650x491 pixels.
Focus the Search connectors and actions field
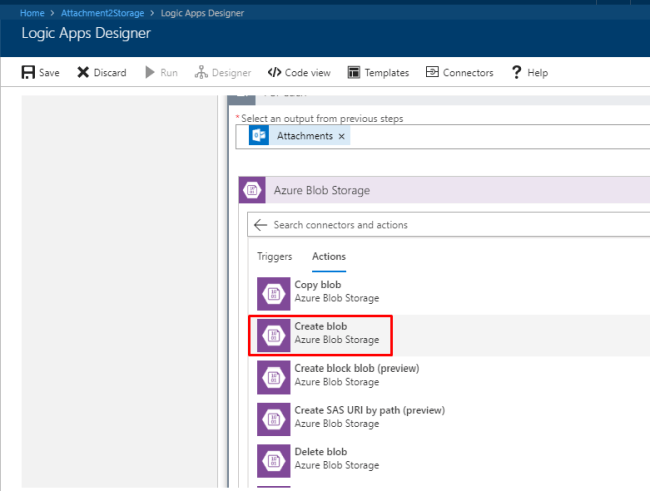coord(449,225)
